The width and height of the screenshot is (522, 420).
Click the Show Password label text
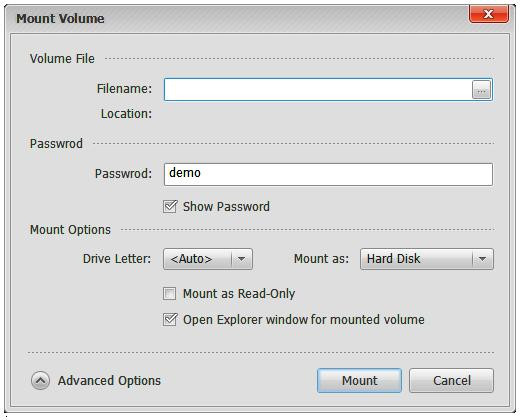(226, 207)
